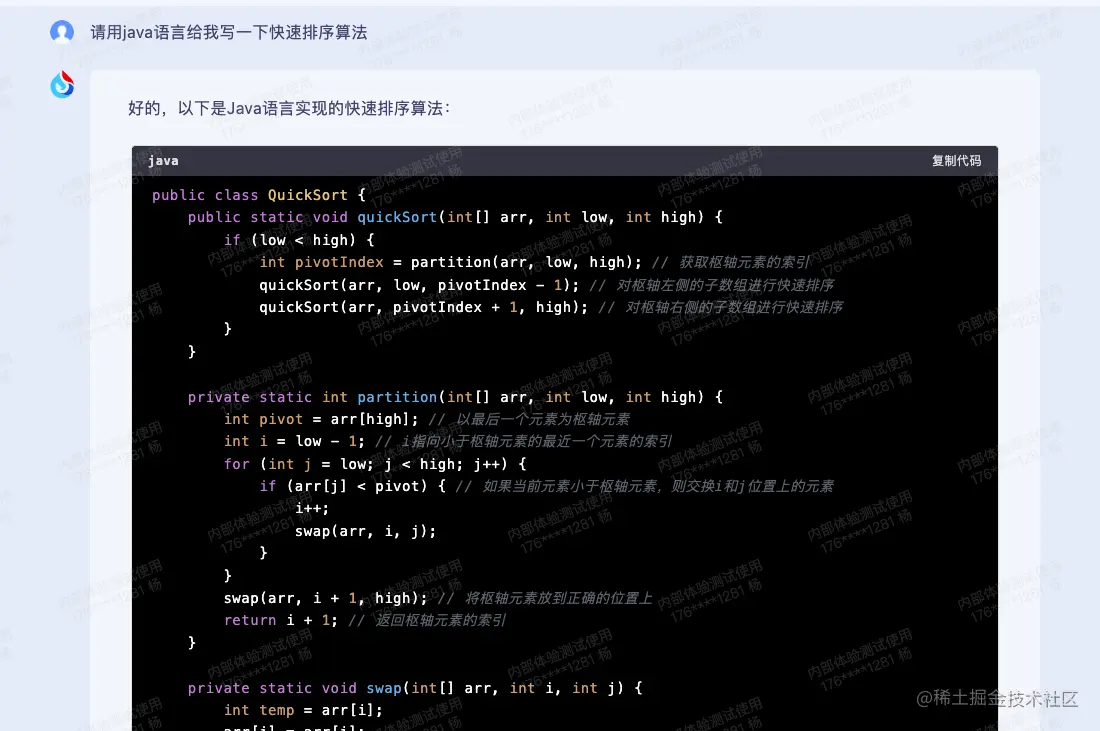Click the comment 对枢轴右侧的子数组进行快速排序
The image size is (1100, 731).
click(x=721, y=307)
